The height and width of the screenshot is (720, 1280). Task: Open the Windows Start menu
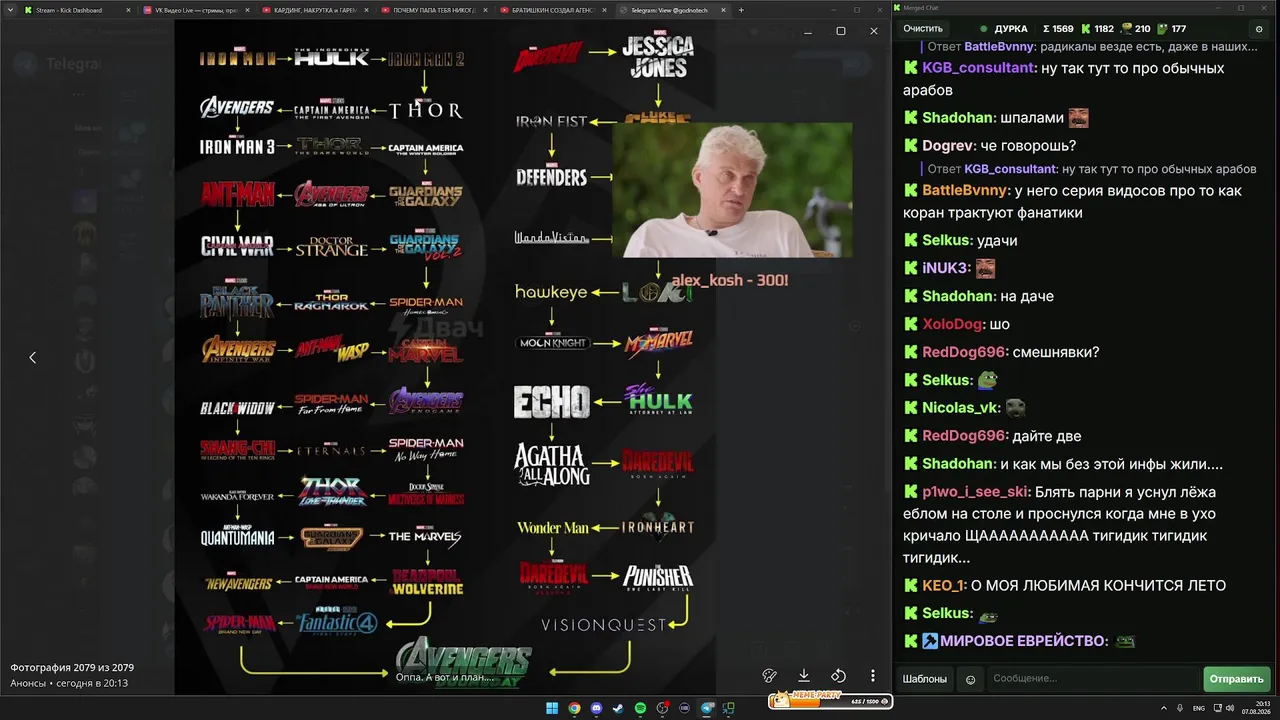pos(552,709)
